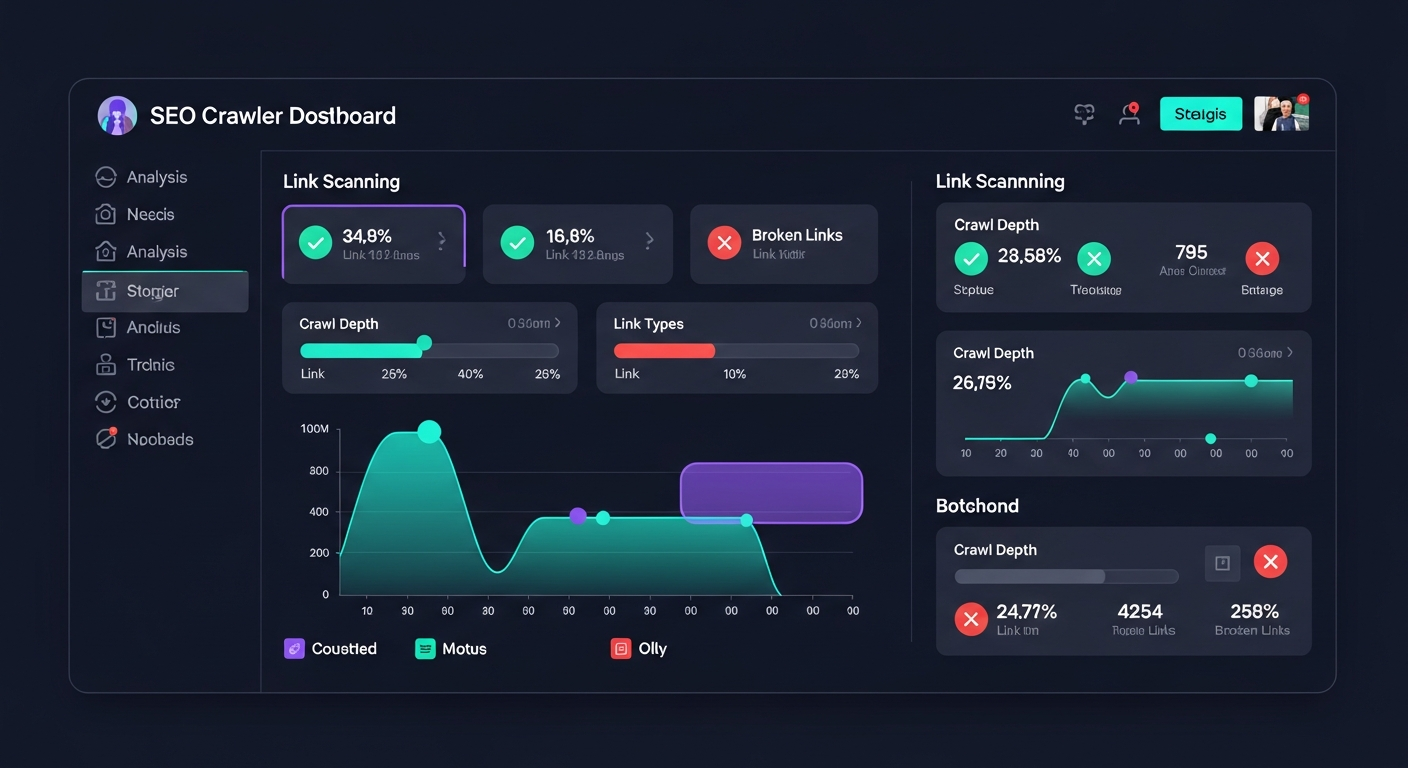Open the Trdnis user icon in sidebar
The height and width of the screenshot is (768, 1408).
click(x=107, y=364)
